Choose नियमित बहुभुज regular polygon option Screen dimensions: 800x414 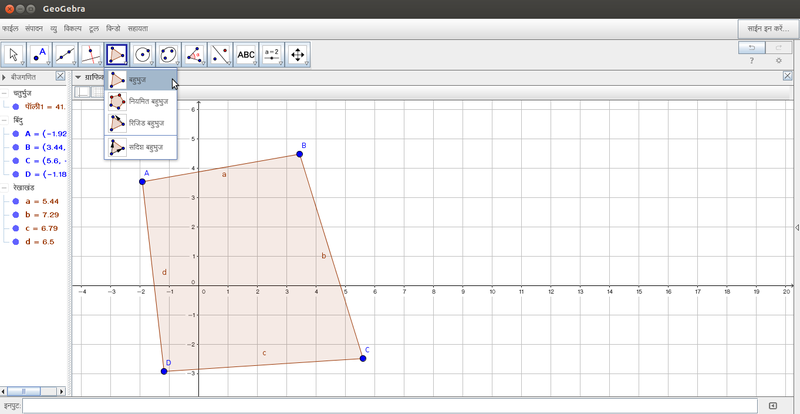(x=141, y=102)
